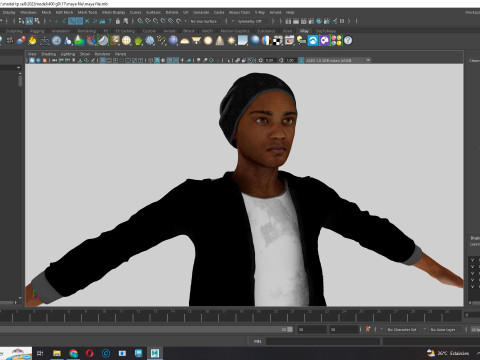Toggle the surfaces selection mask
This screenshot has width=480, height=360.
[x=79, y=21]
